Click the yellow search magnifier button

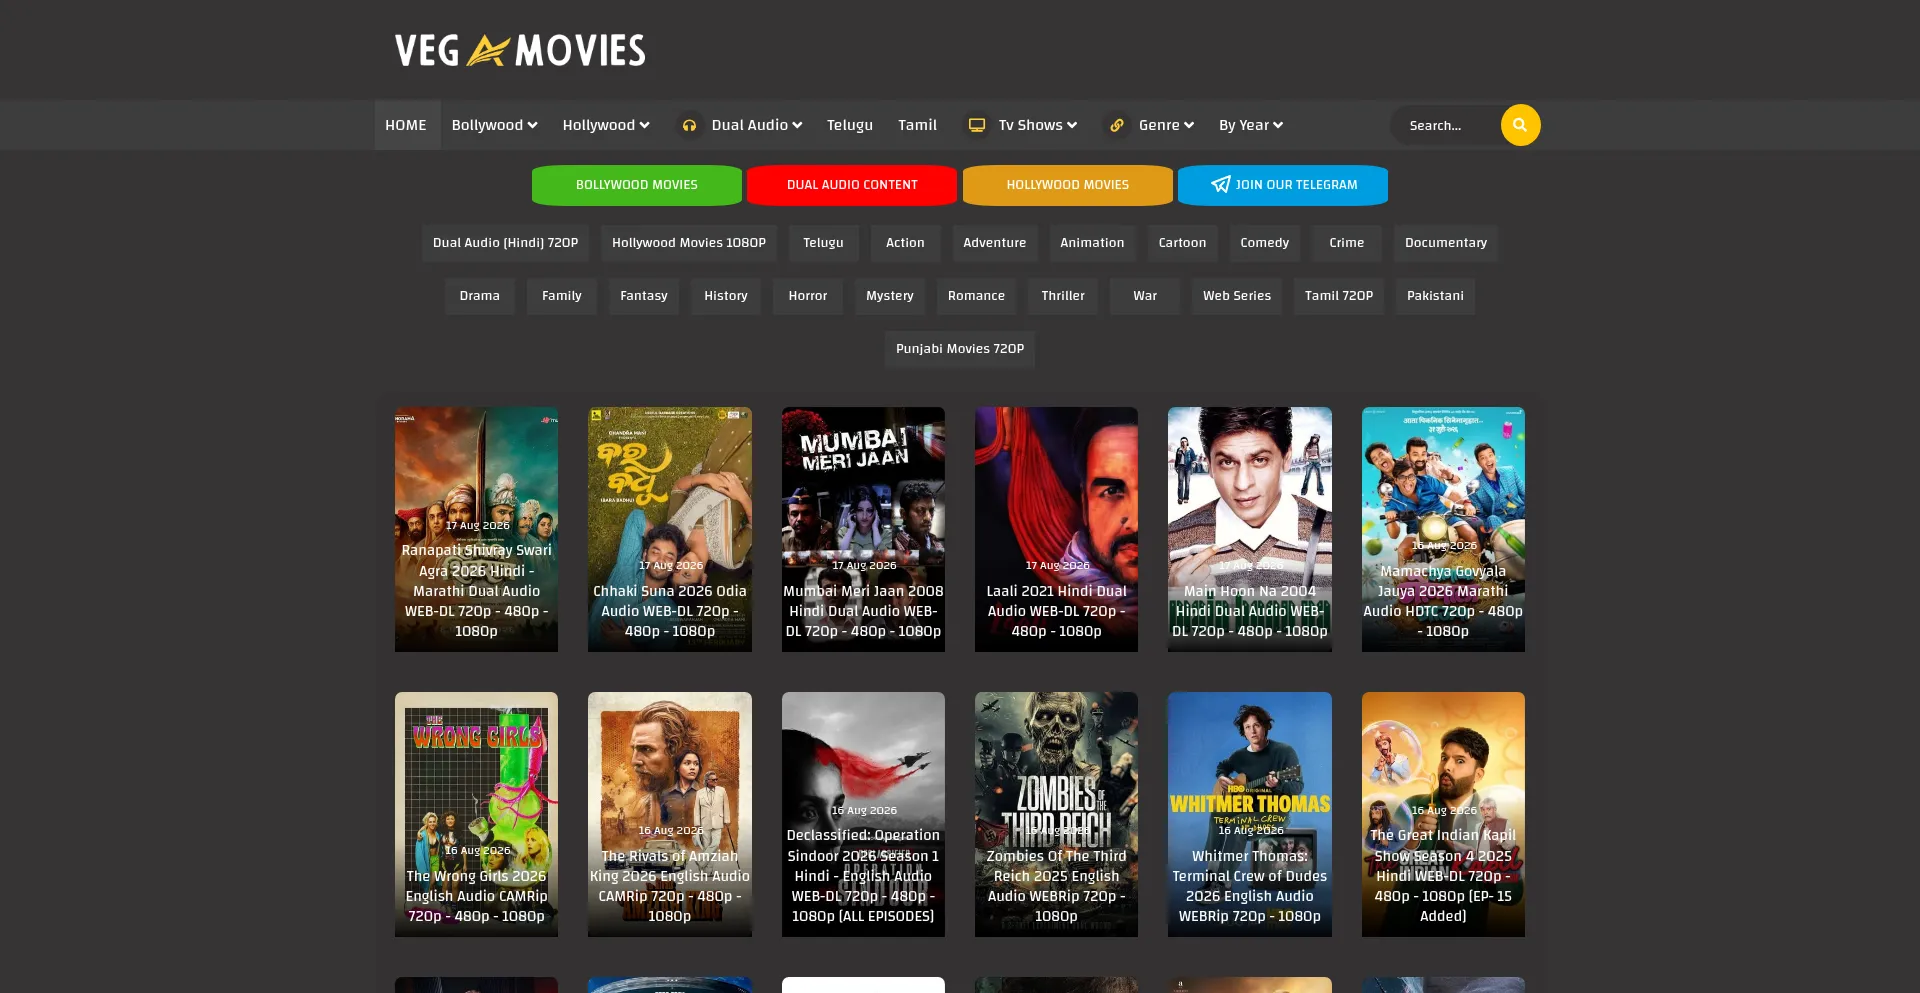(1520, 125)
